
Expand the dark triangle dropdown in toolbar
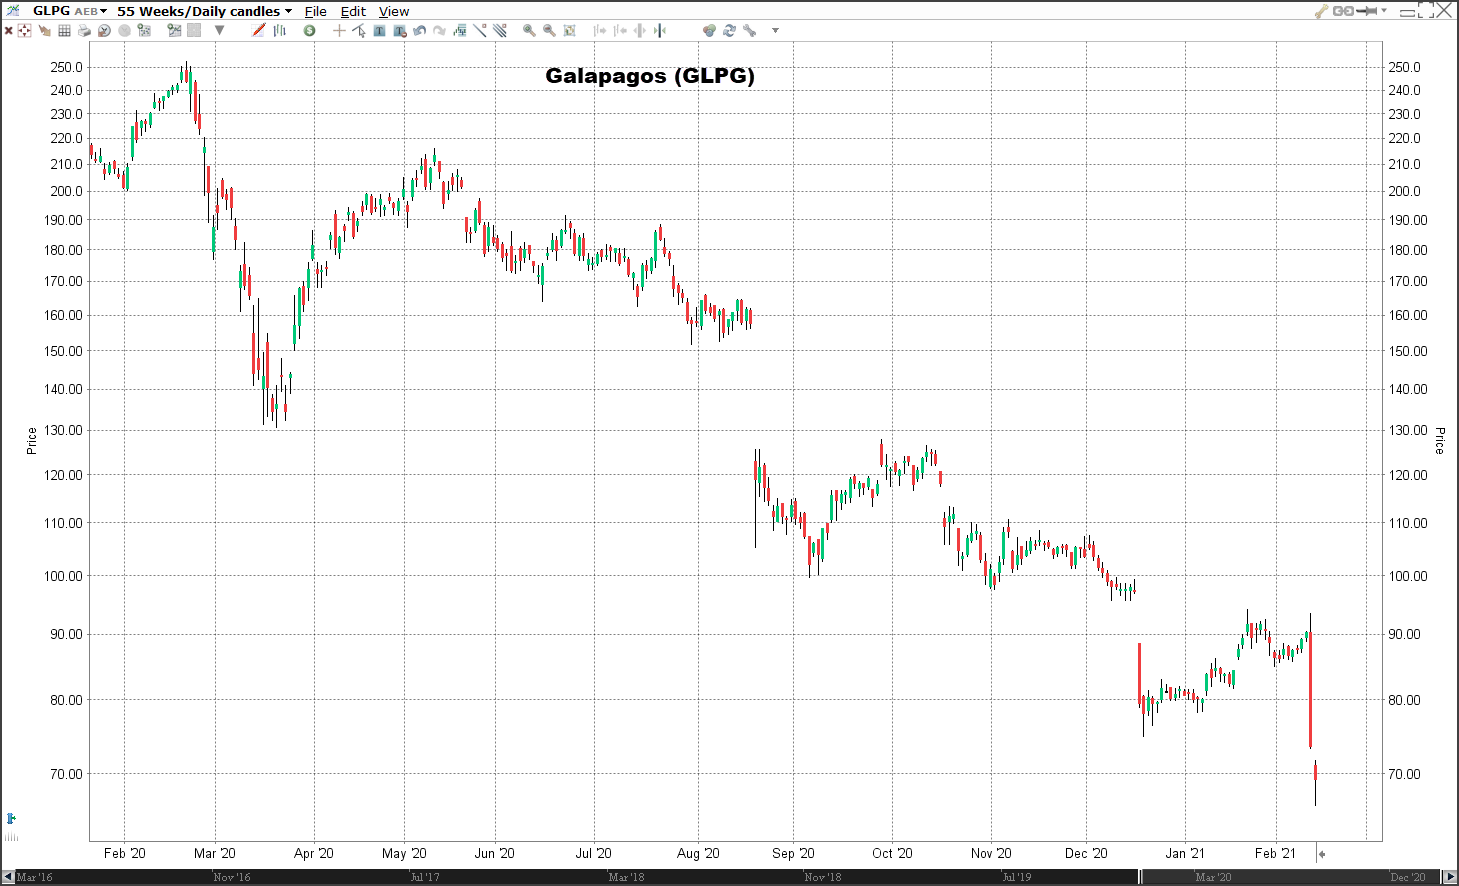tap(219, 30)
